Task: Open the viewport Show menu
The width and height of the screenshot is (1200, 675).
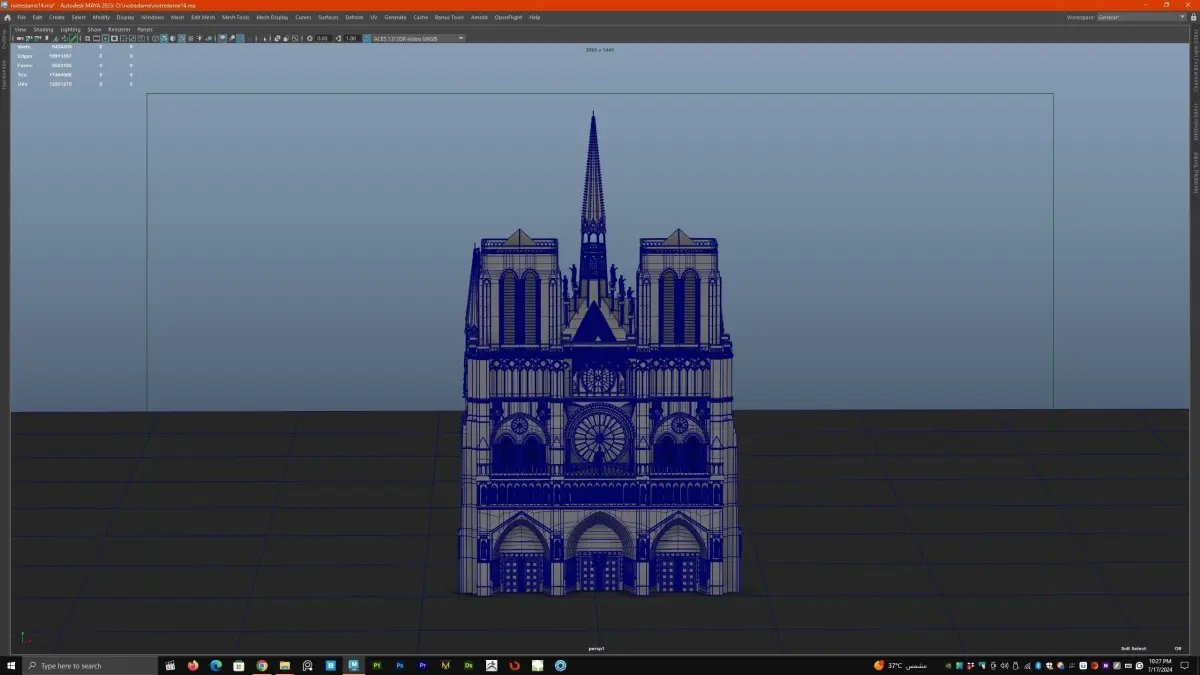Action: pos(94,29)
